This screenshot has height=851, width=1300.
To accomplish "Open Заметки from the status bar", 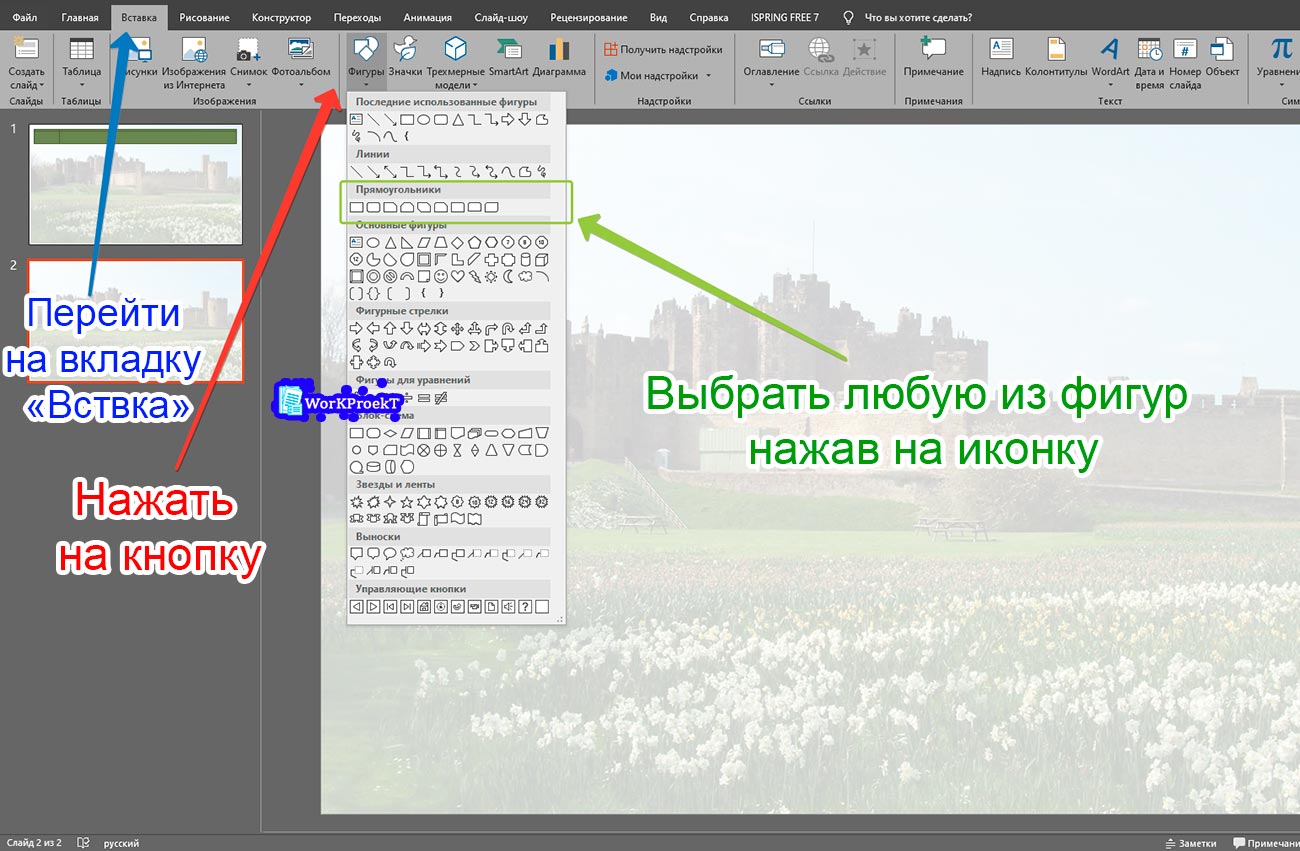I will pos(1190,842).
